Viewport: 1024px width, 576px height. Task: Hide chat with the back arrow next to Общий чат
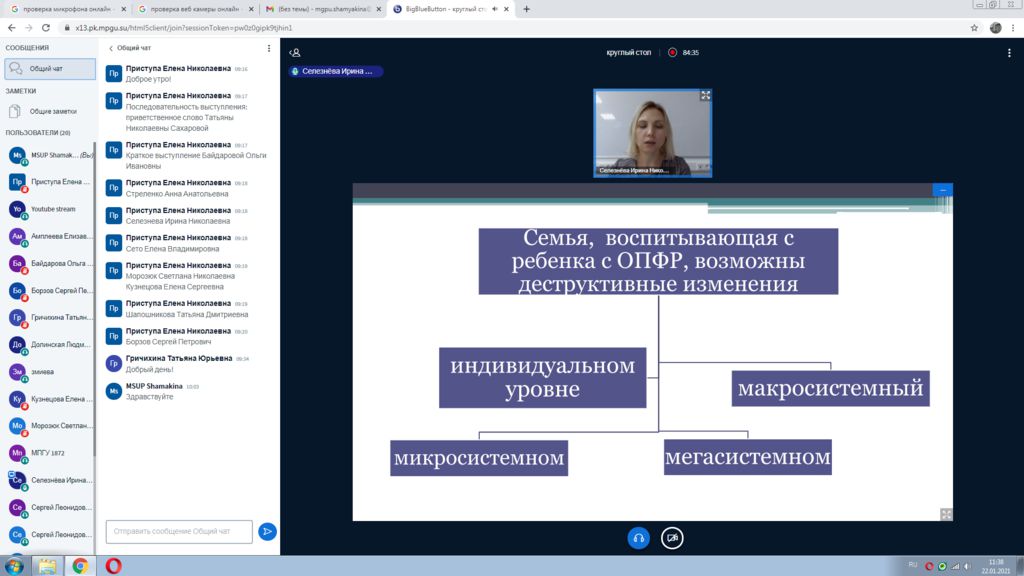click(111, 48)
